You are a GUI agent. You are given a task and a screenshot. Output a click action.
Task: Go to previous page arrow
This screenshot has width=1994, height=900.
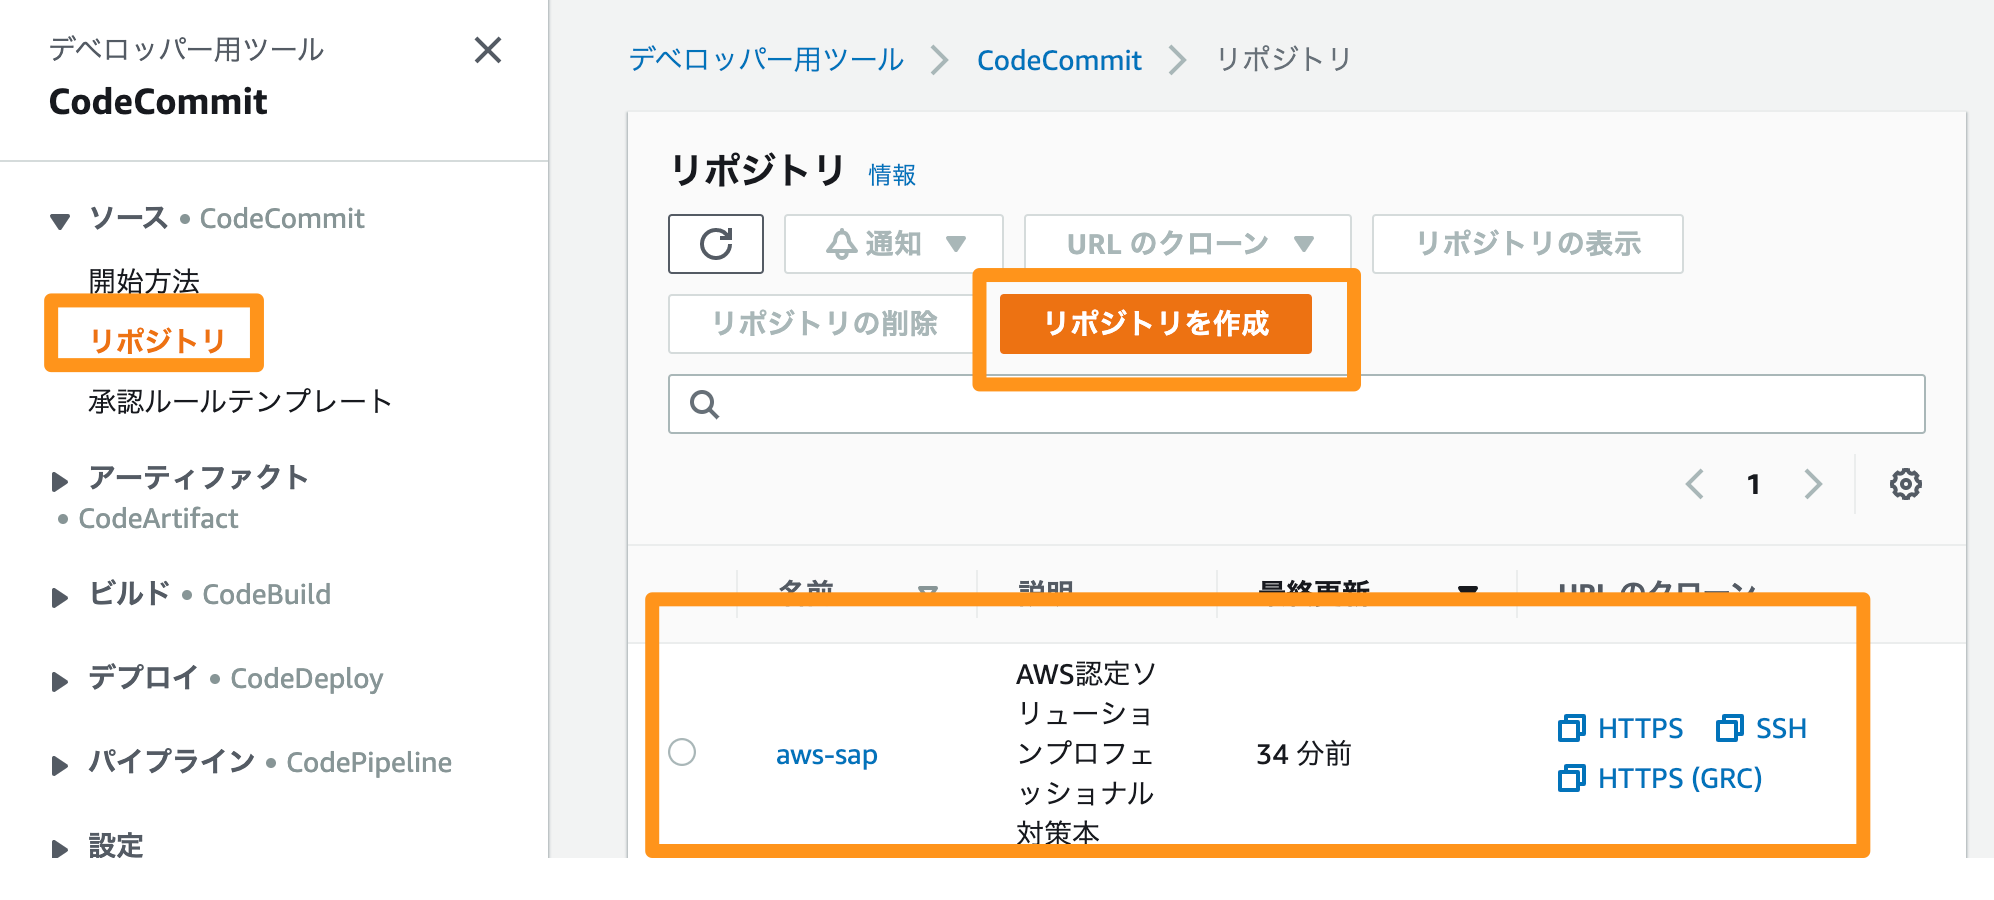tap(1695, 484)
